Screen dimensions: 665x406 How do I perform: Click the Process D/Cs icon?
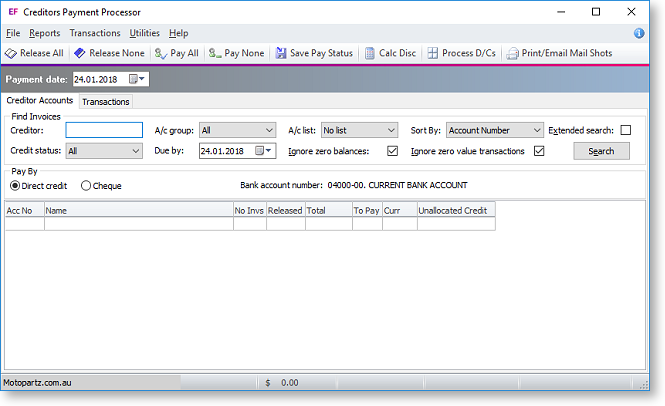pos(433,53)
